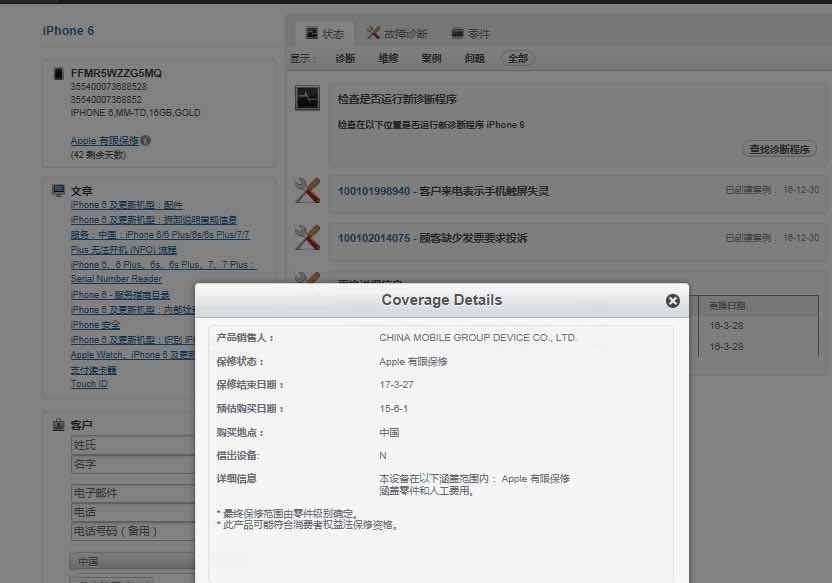The width and height of the screenshot is (832, 583).
Task: Click the 16-12-30 date on case 100102014075 row
Action: [x=801, y=237]
